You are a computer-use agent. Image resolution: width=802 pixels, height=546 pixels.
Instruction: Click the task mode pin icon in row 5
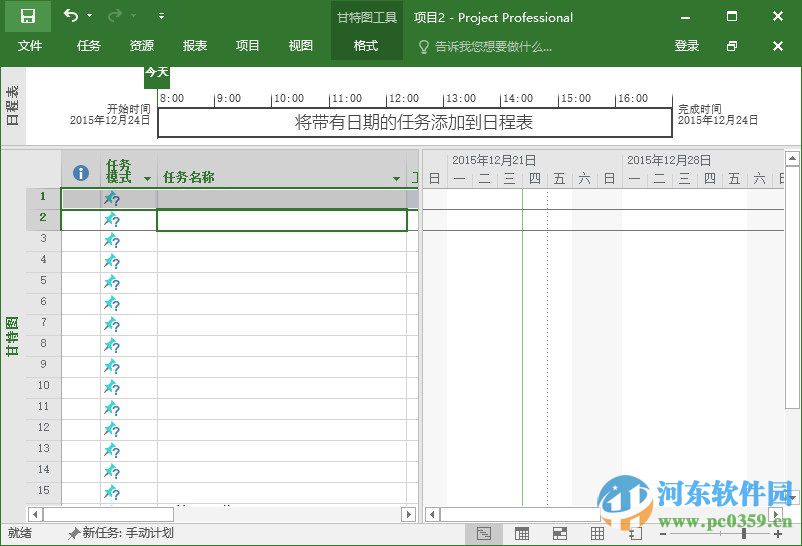(x=112, y=282)
